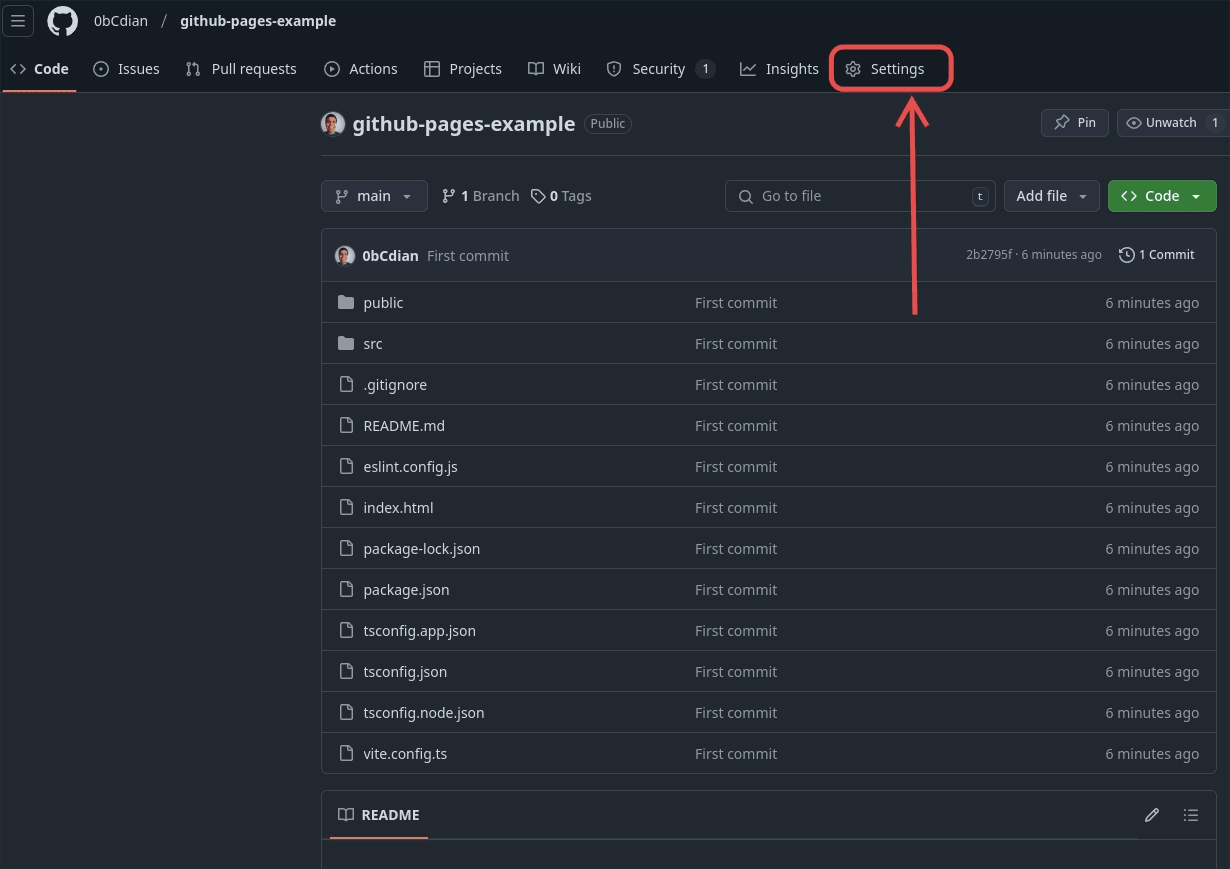View the 1 Commit history

tap(1156, 255)
